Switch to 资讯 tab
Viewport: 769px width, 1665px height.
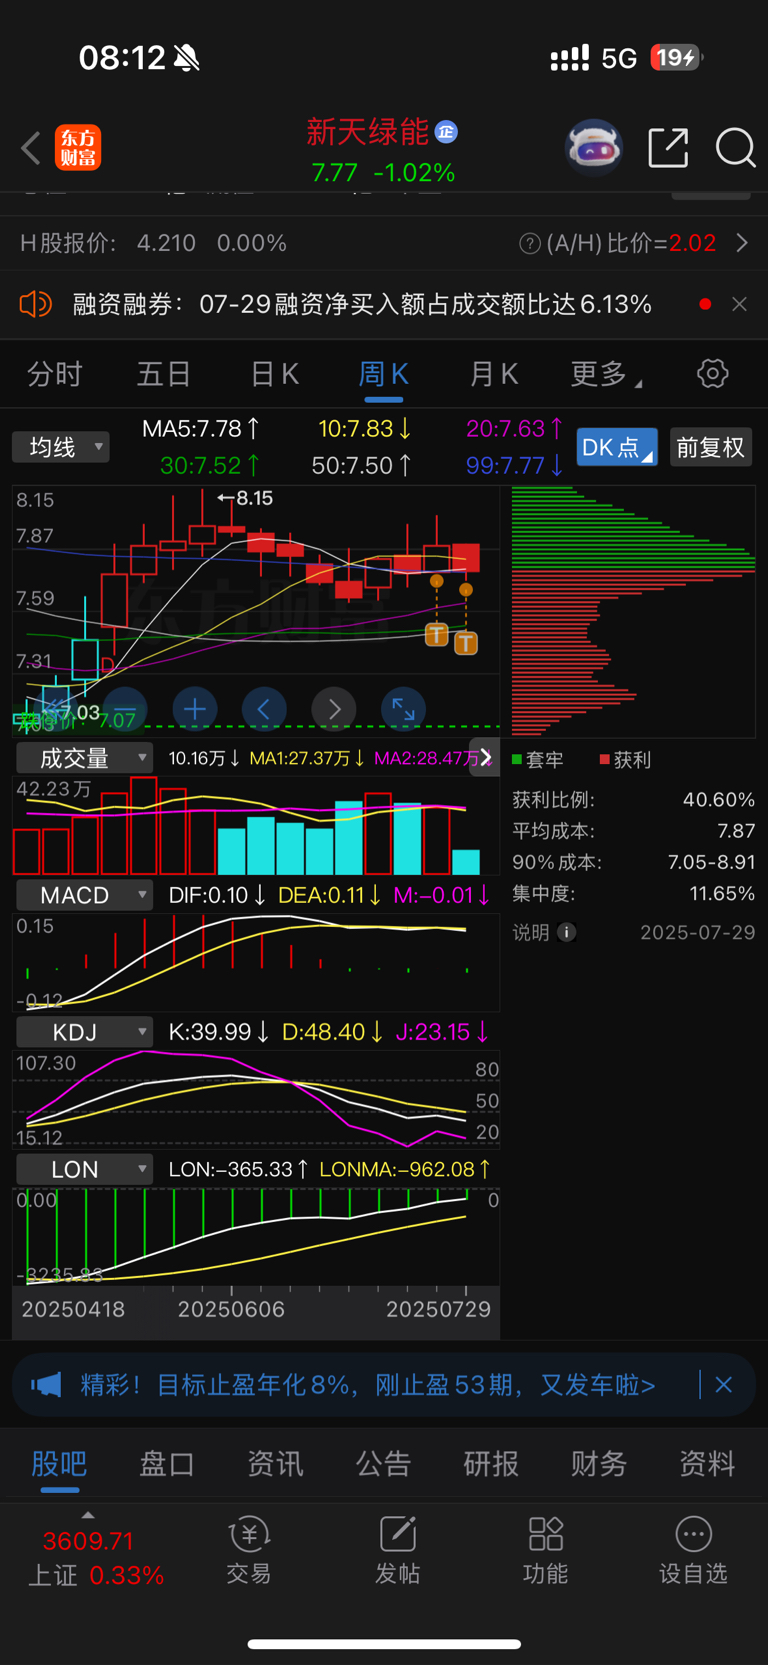pos(275,1464)
